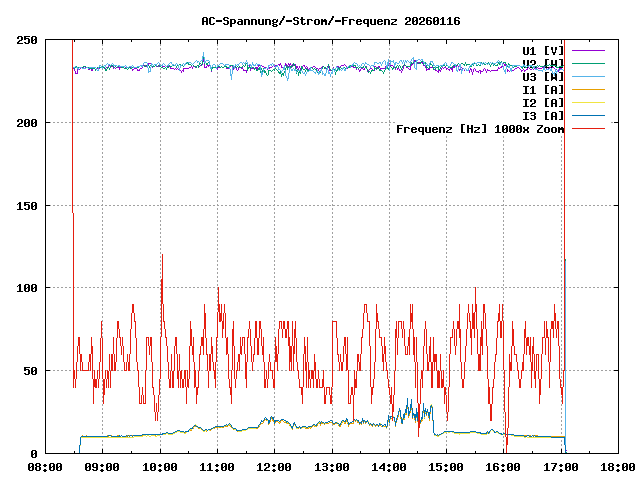Click the yellow line sample beside I2 [A]
Viewport: 640px width, 480px height.
tap(588, 102)
